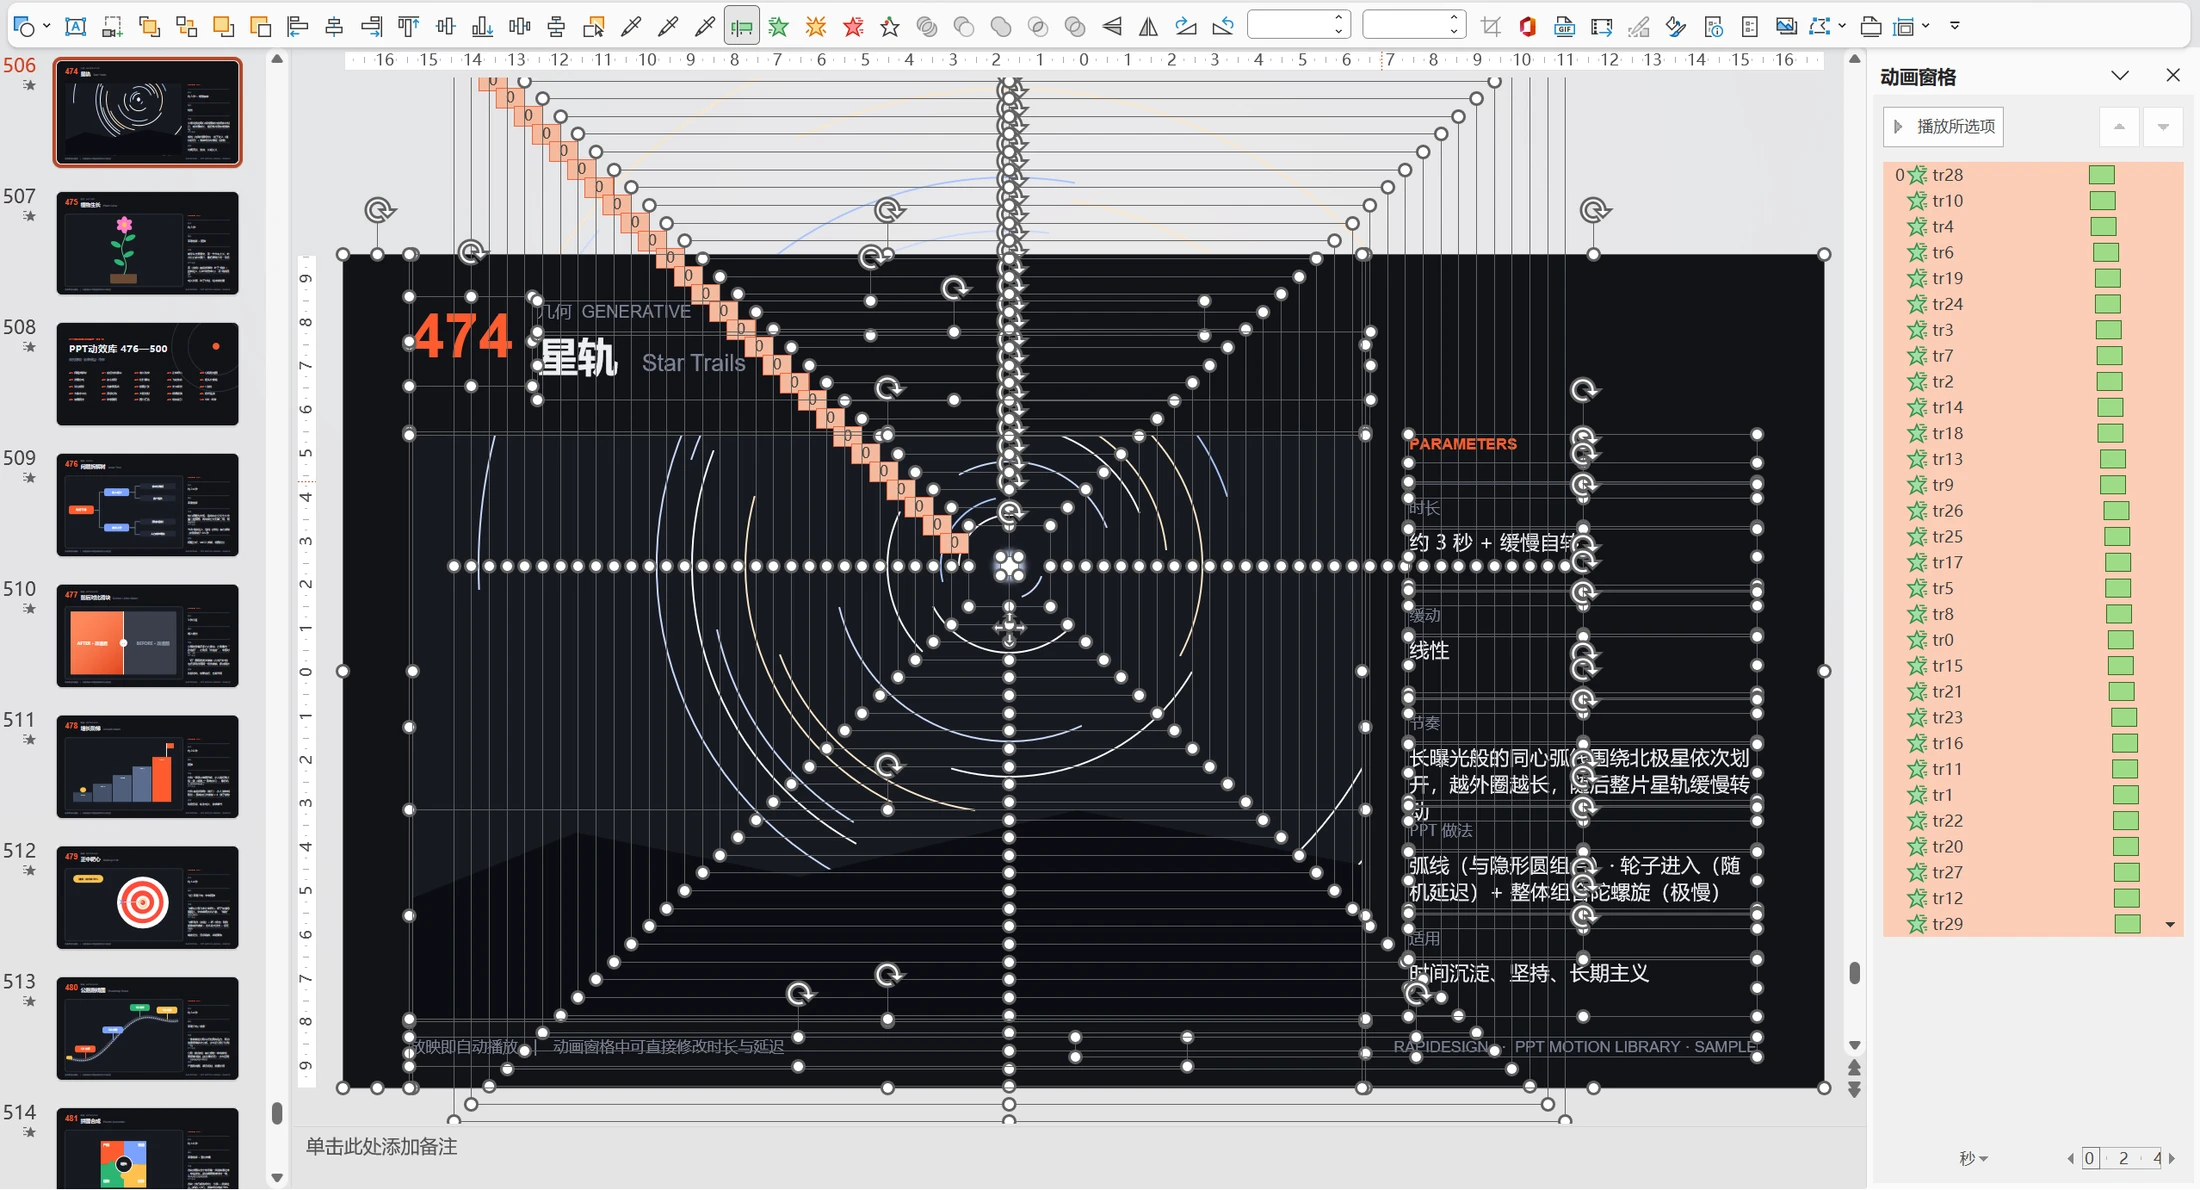Add a motion path animation

890,26
